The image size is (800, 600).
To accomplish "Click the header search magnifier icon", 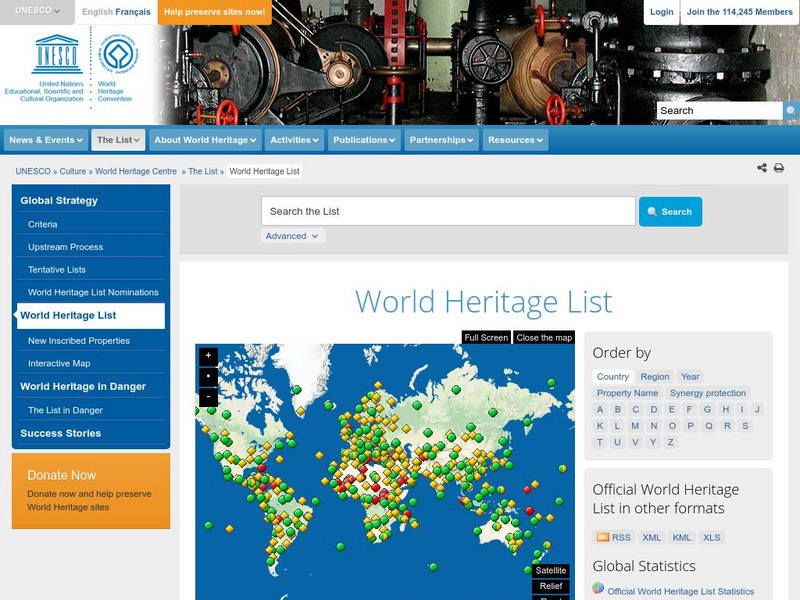I will point(791,111).
